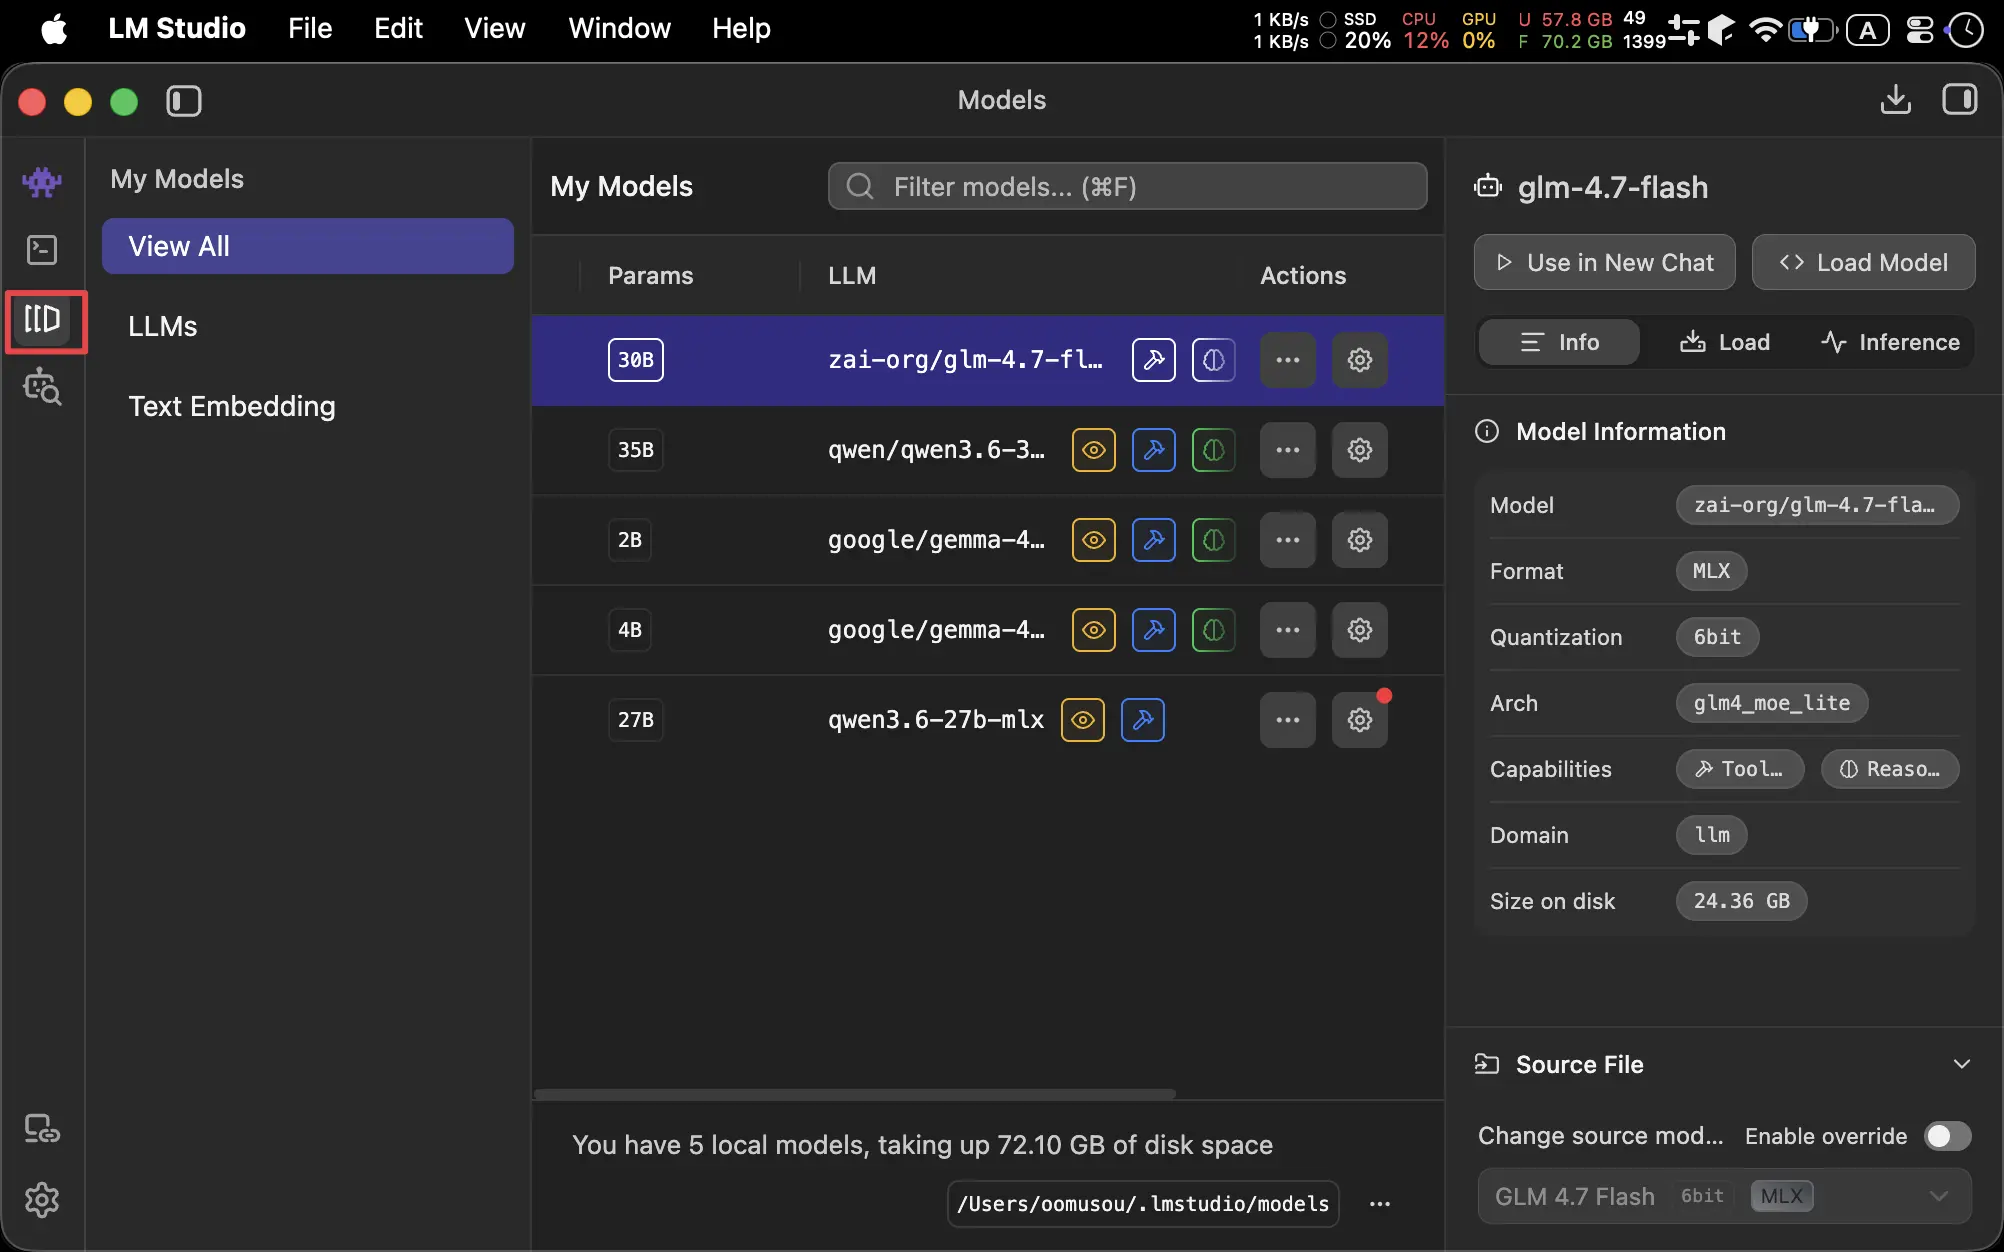Open the My Models sidebar icon

pyautogui.click(x=42, y=320)
